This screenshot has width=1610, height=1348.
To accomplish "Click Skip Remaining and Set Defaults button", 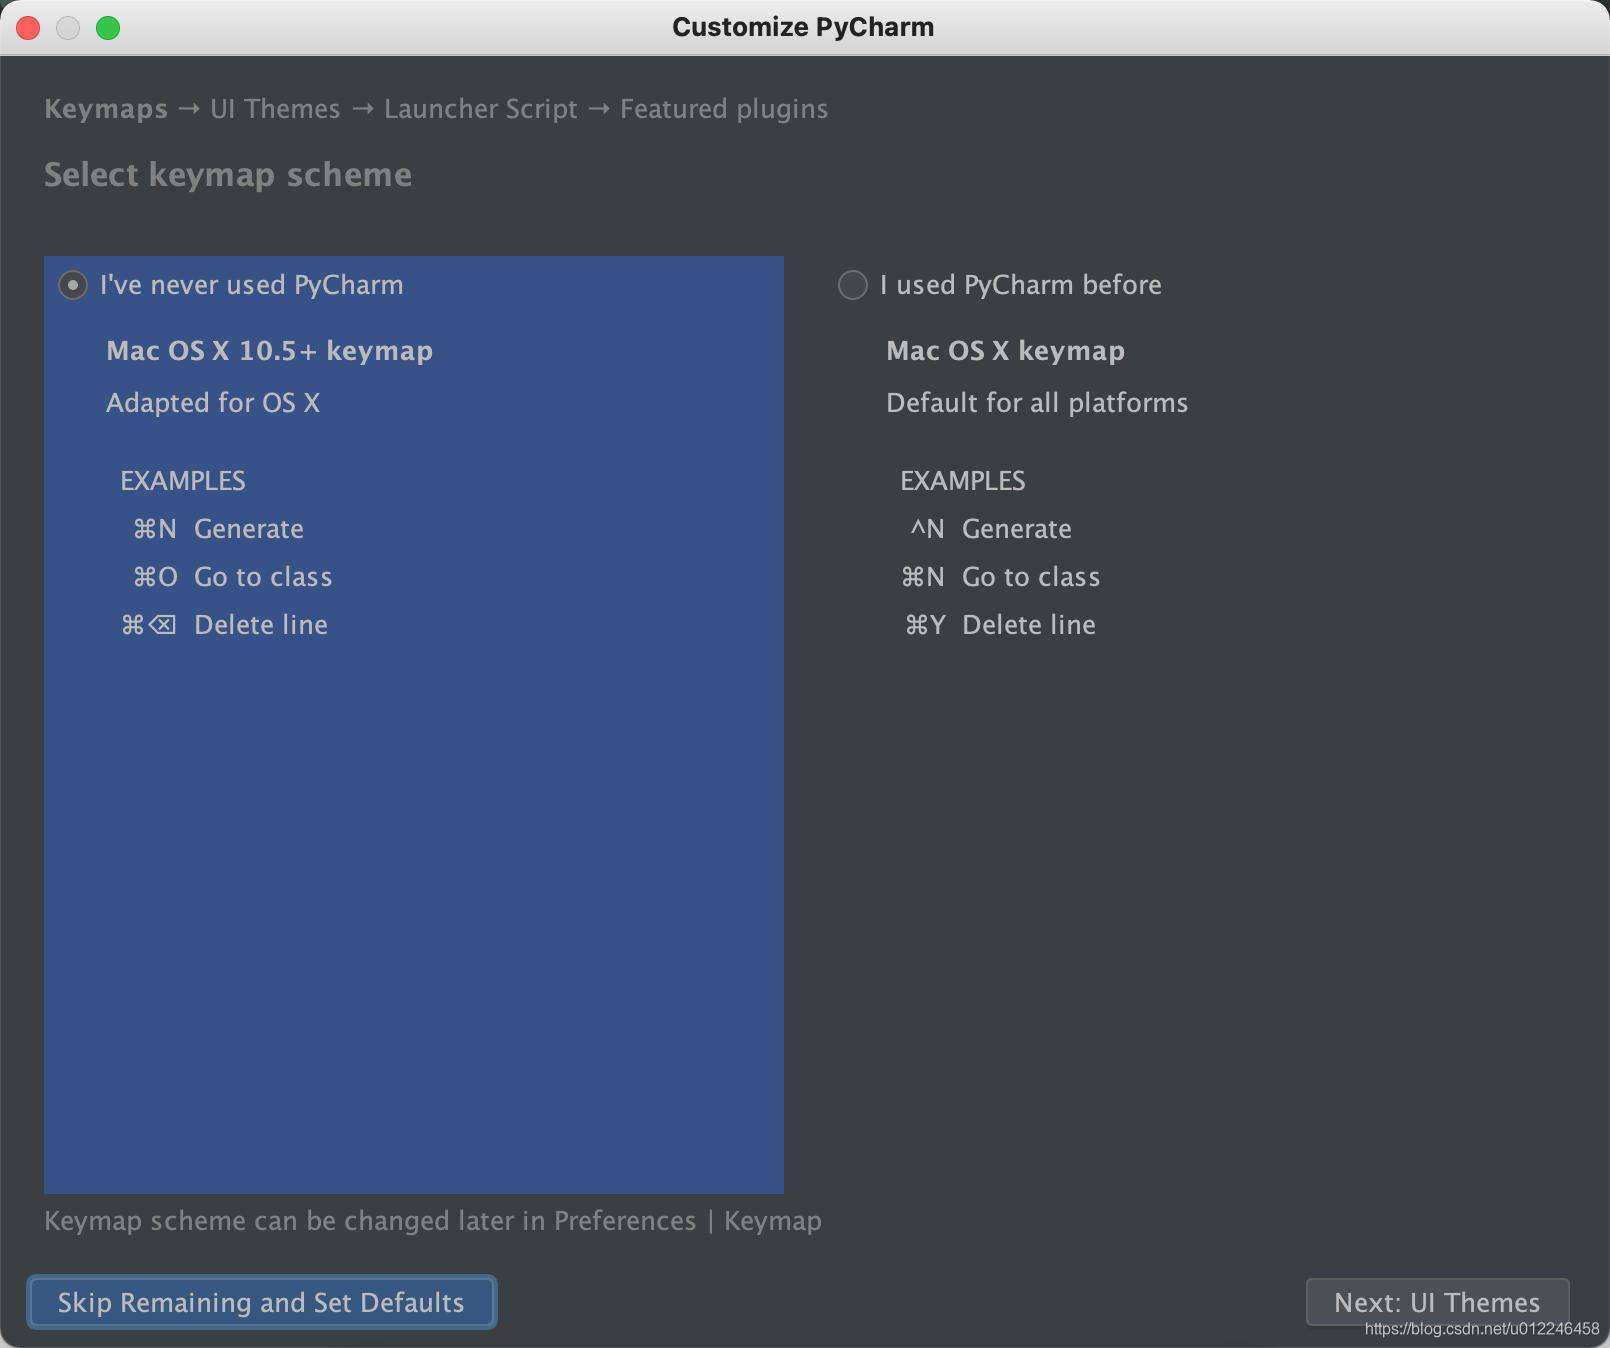I will (261, 1302).
